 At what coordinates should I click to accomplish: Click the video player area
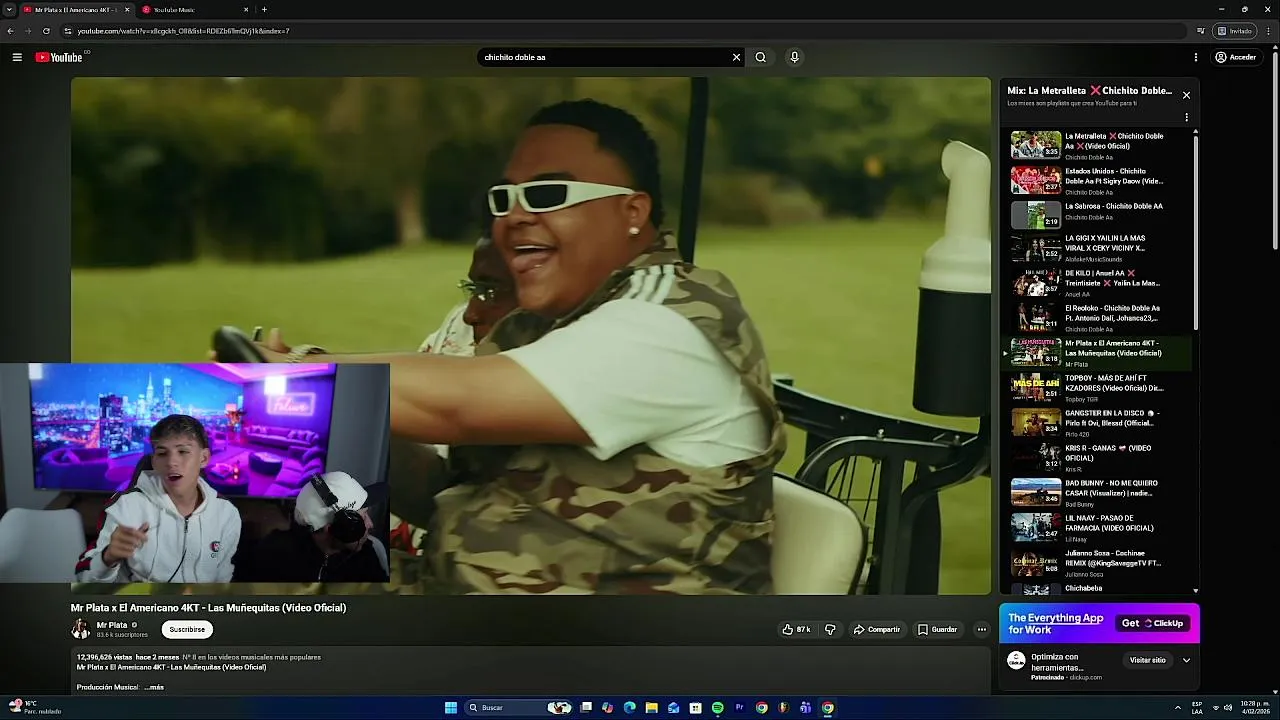(x=531, y=336)
